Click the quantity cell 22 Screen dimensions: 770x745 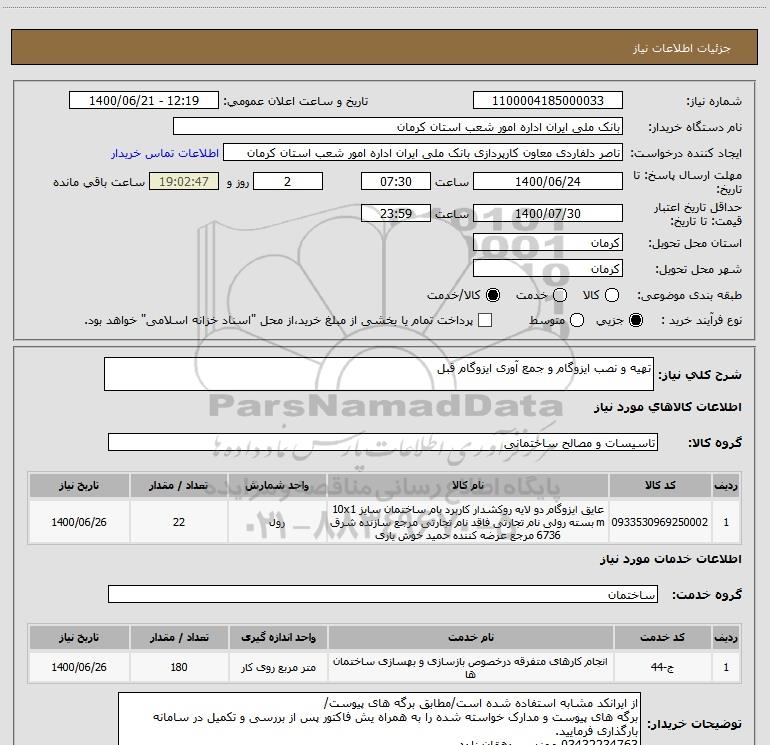179,522
